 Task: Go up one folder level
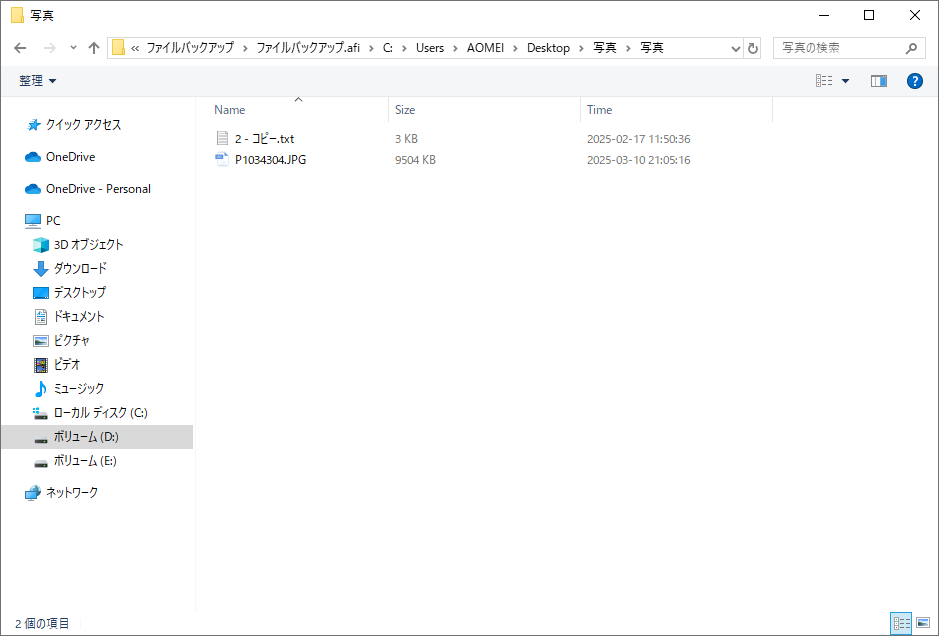click(x=93, y=48)
